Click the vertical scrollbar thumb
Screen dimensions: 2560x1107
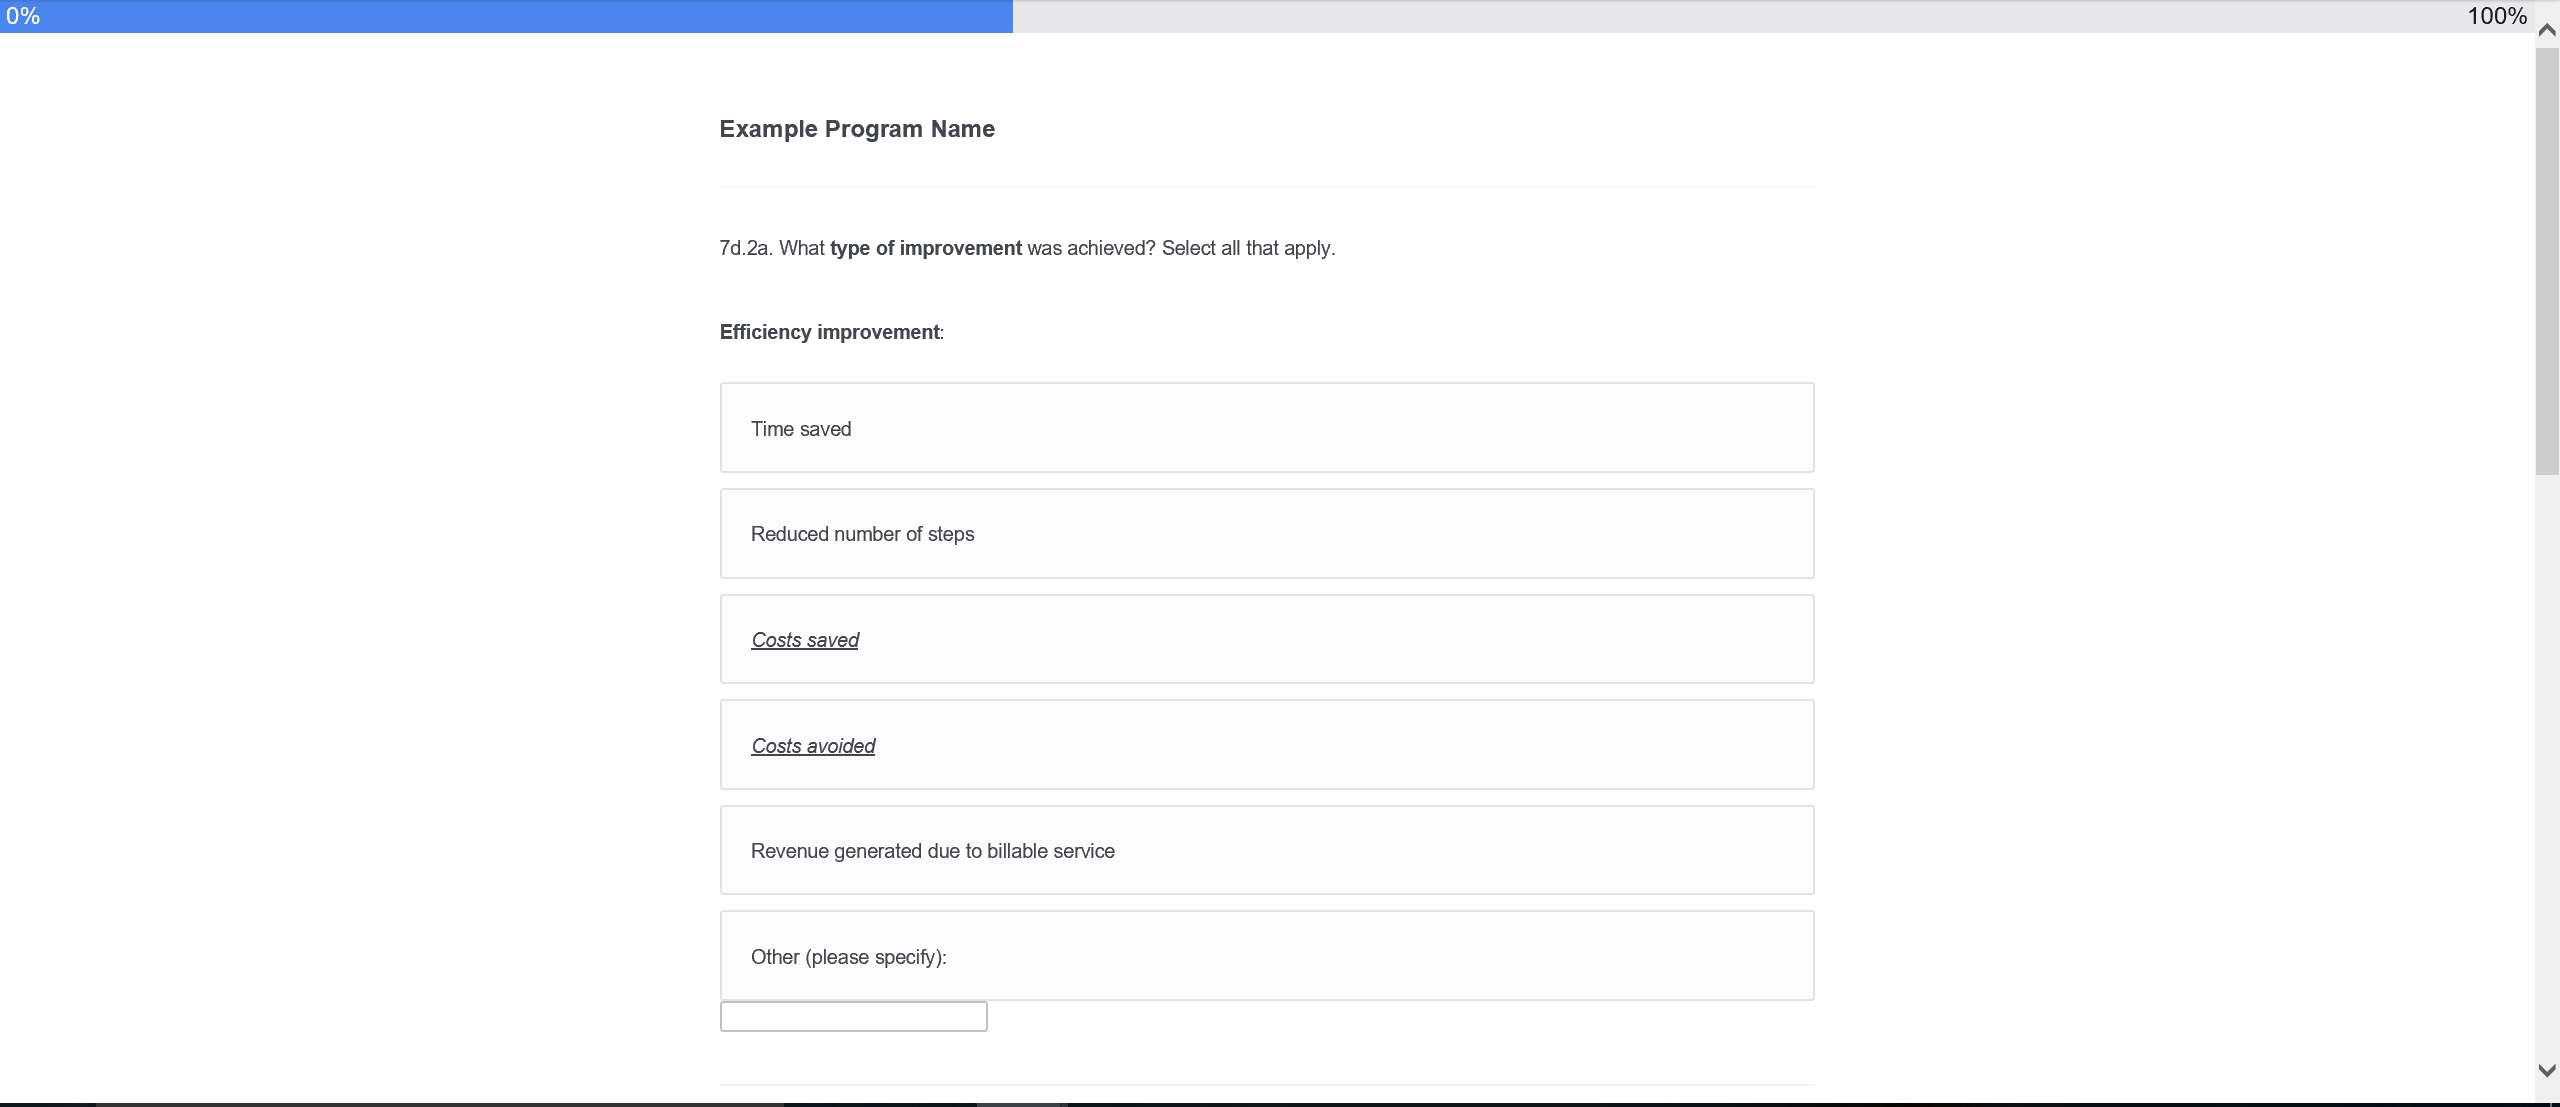[x=2547, y=260]
